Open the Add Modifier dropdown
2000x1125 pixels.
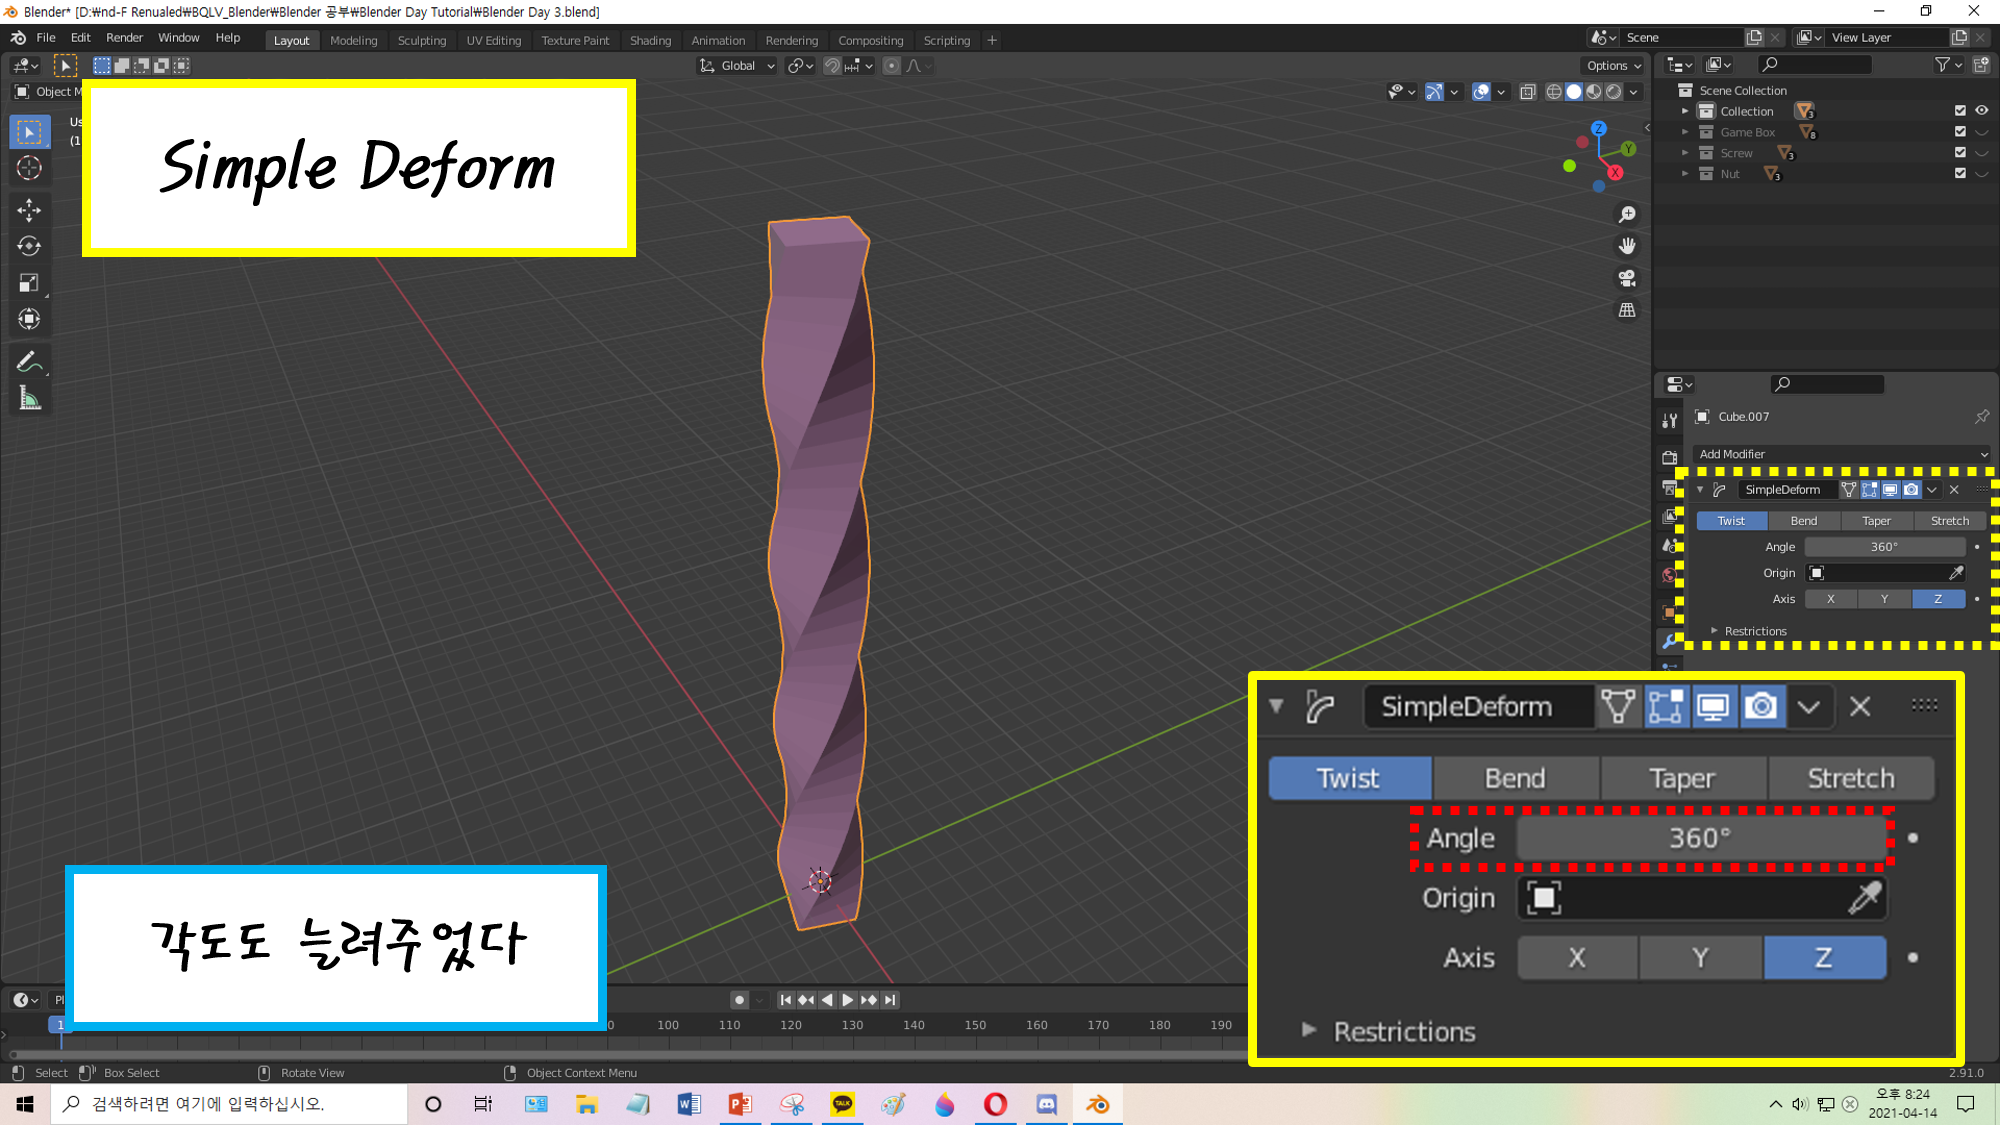tap(1842, 454)
